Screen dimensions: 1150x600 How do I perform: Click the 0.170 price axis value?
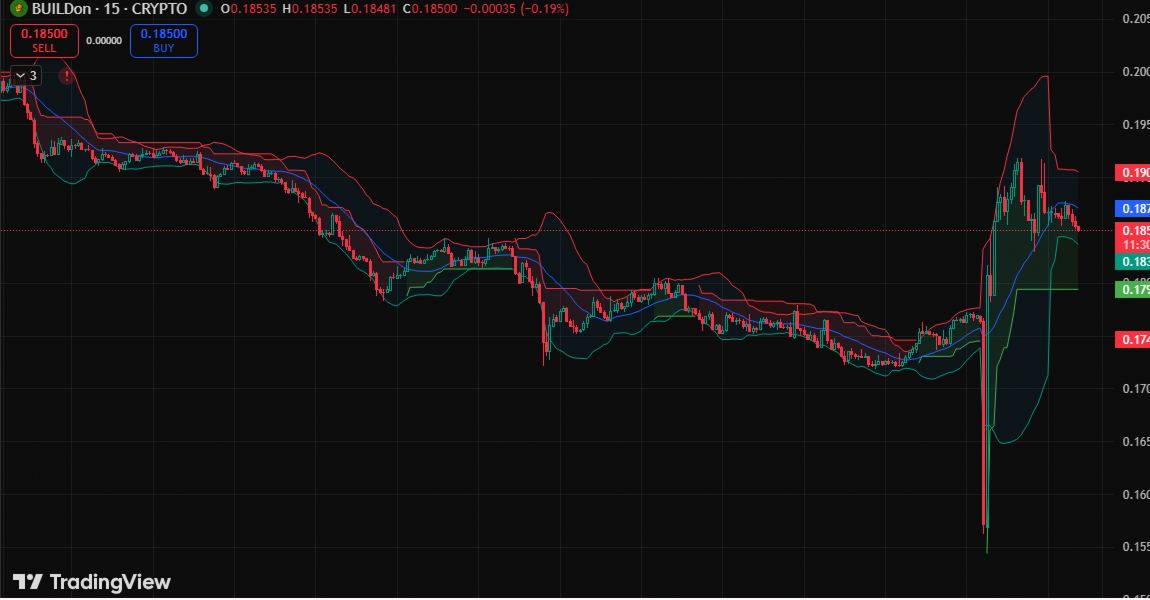point(1135,389)
